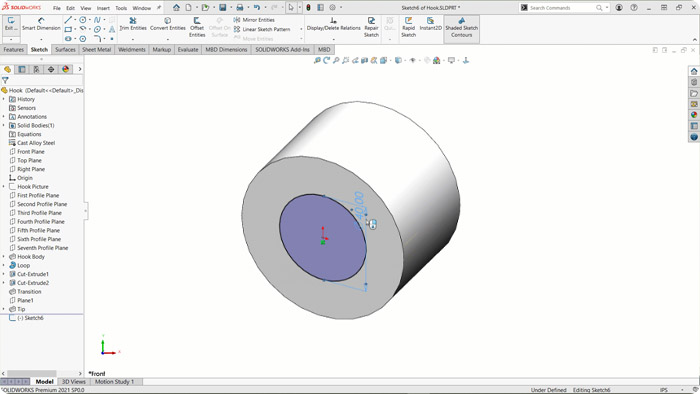Click the 40.00 diameter dimension

[359, 206]
